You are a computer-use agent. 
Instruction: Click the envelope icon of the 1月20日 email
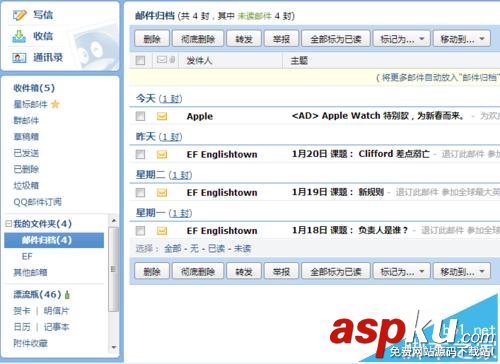point(162,154)
